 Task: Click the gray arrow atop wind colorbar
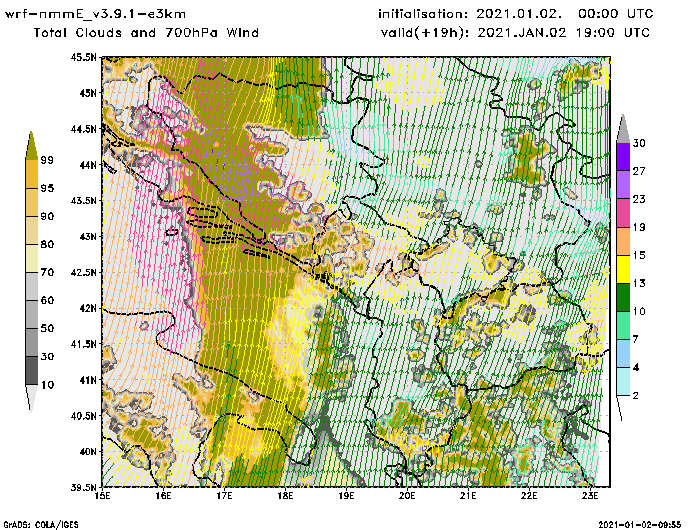[x=622, y=127]
